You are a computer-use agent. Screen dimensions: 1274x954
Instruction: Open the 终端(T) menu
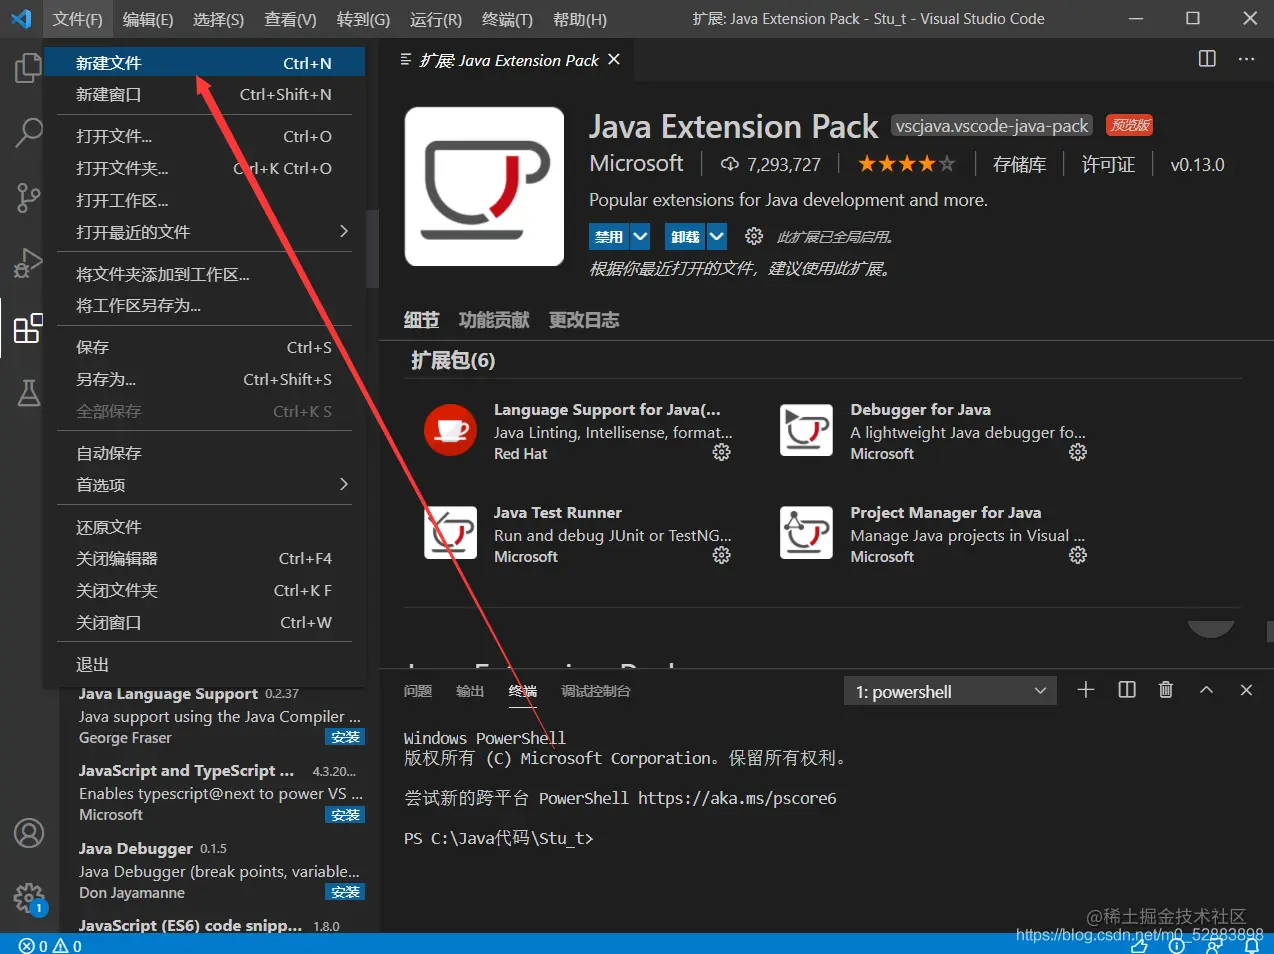(x=507, y=19)
